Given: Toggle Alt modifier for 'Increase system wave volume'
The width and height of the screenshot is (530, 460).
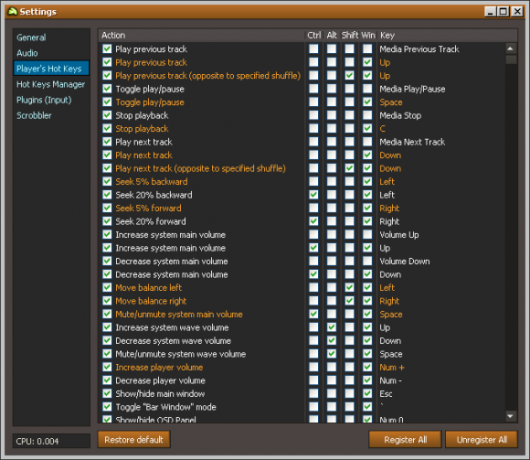Looking at the screenshot, I should [x=331, y=327].
